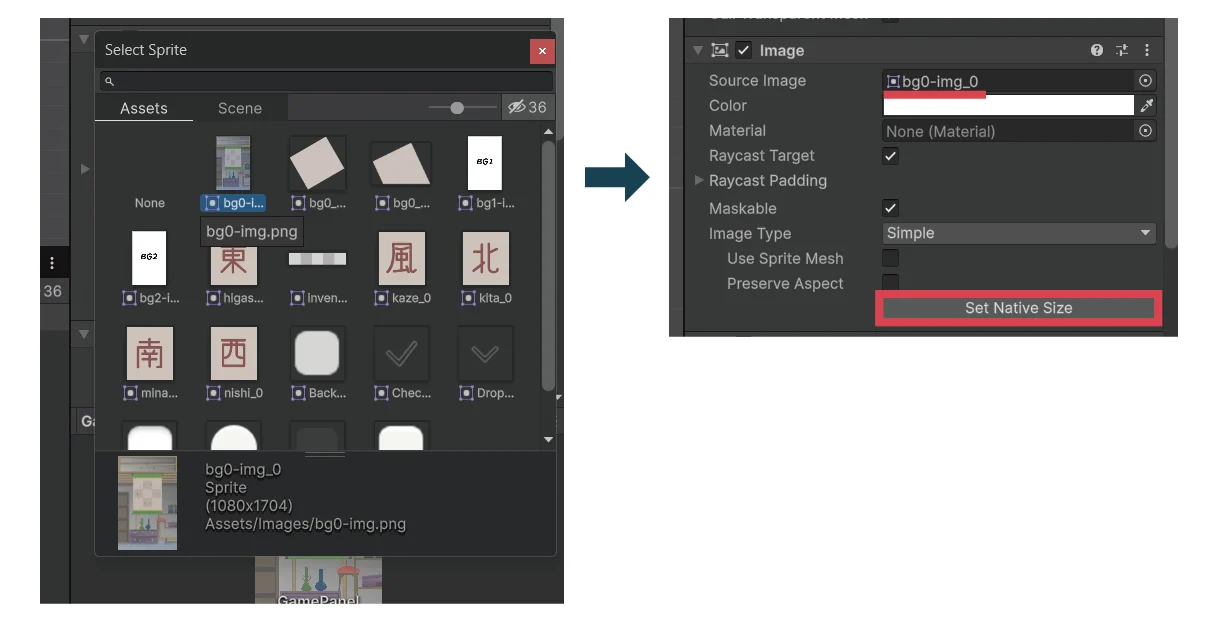Uncheck the Maskable checkbox
The width and height of the screenshot is (1224, 639).
(x=890, y=208)
